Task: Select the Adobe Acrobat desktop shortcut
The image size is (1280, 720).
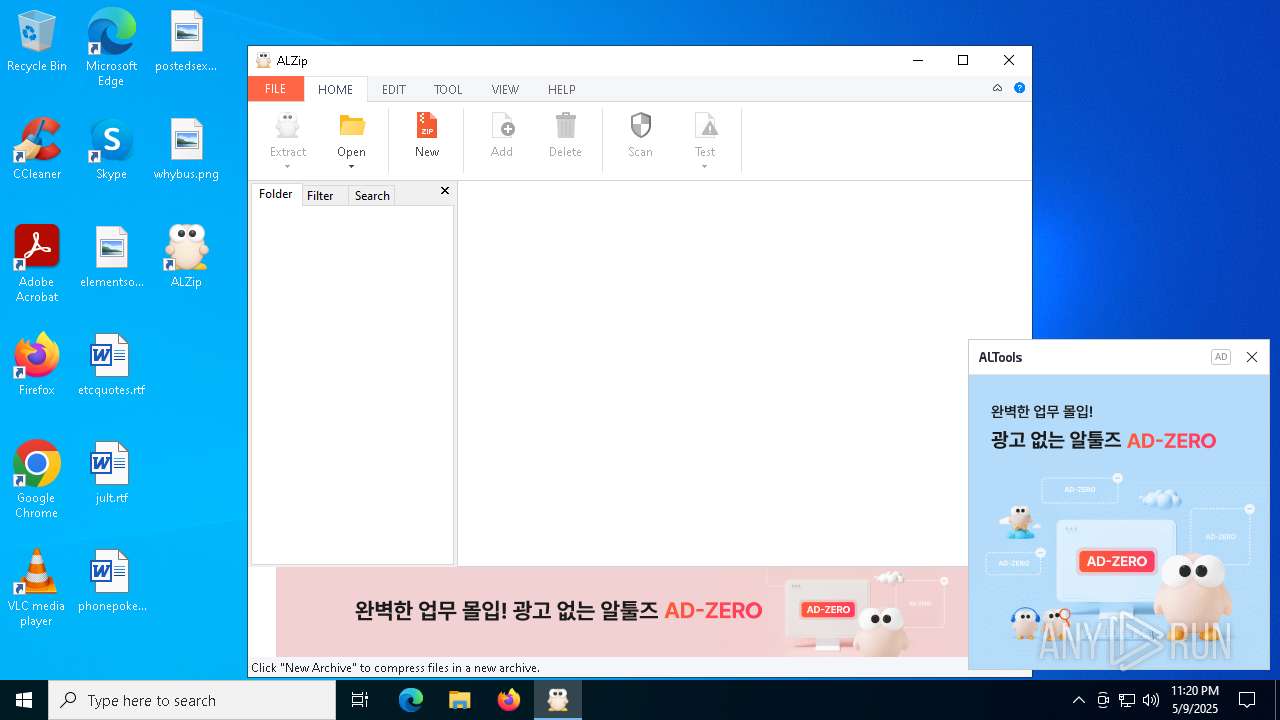Action: coord(37,263)
